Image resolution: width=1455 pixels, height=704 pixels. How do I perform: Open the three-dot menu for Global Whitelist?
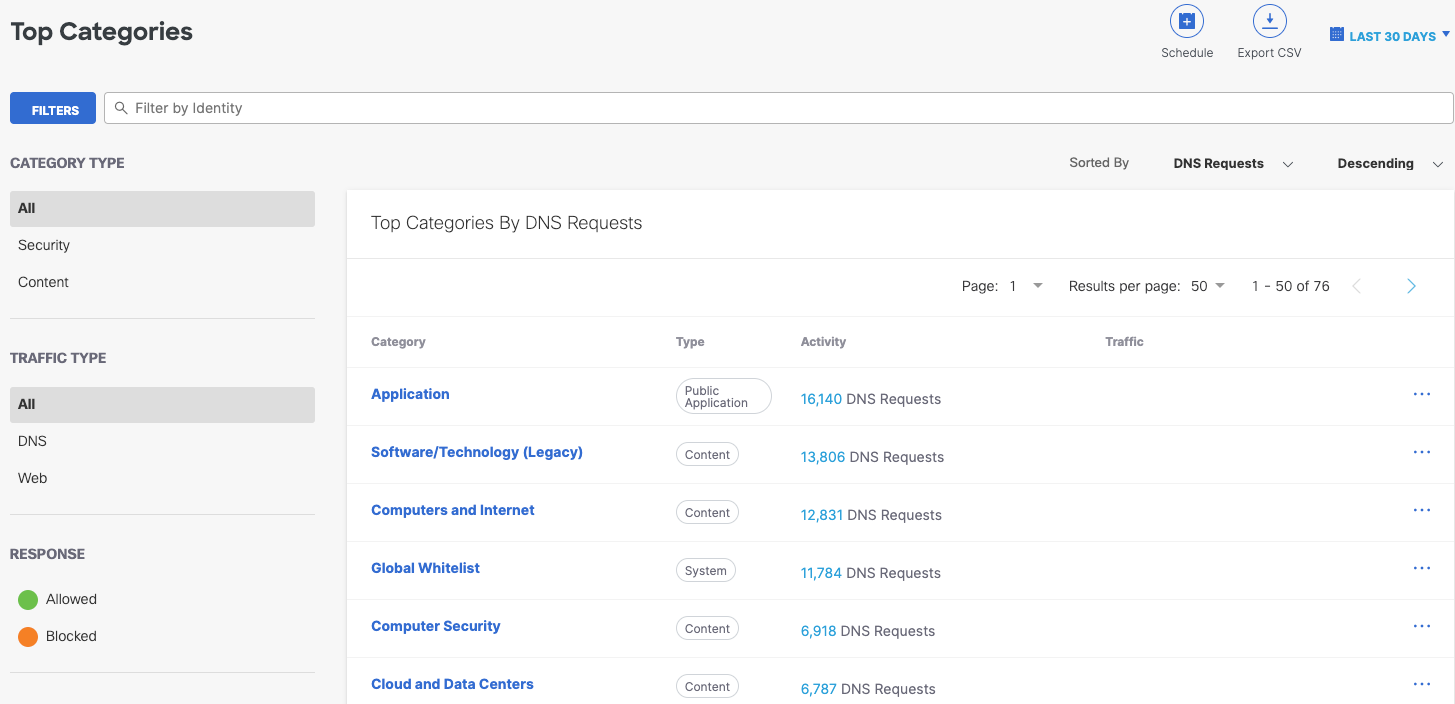tap(1422, 568)
